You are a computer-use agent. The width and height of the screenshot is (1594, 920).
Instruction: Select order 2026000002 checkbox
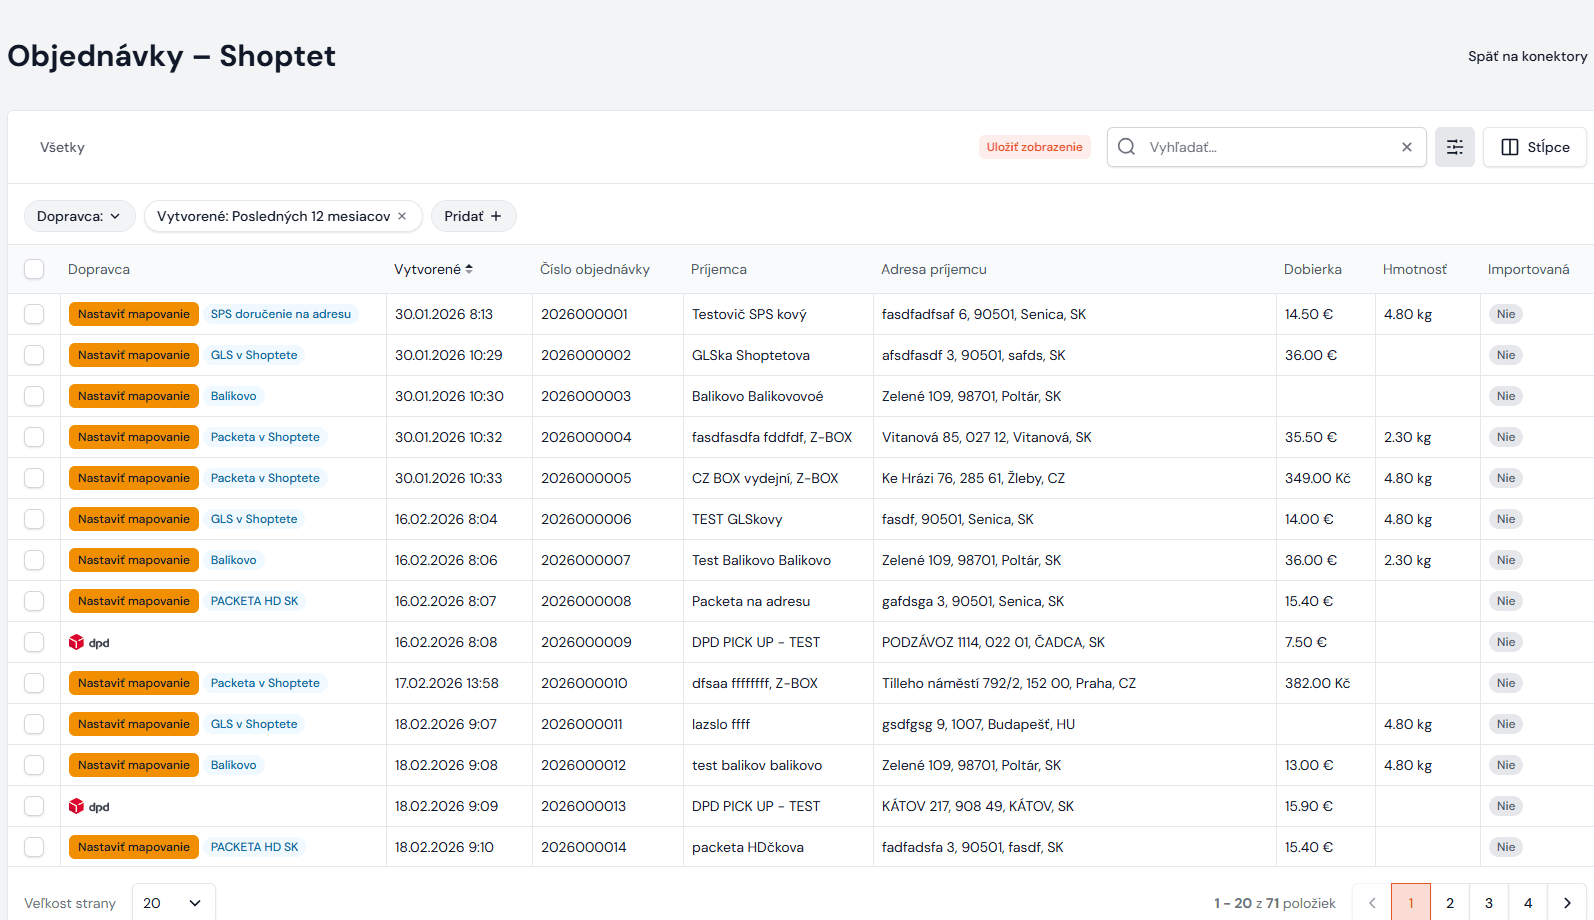point(34,355)
